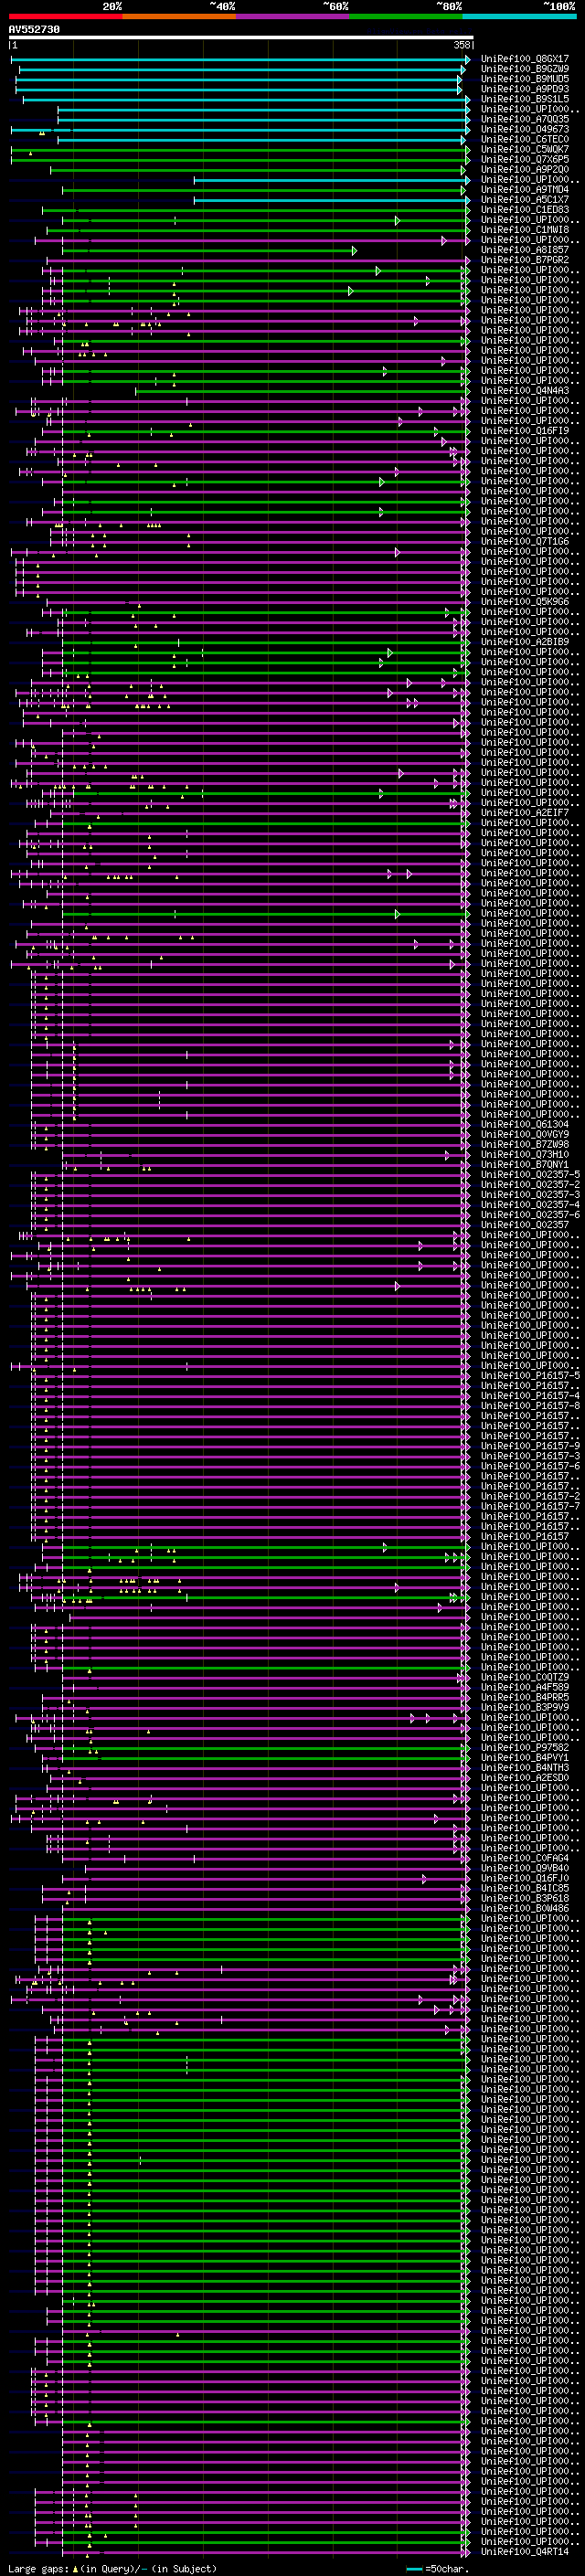
Task: Select hit label UniRef100_P16157-9
Action: click(x=530, y=1445)
